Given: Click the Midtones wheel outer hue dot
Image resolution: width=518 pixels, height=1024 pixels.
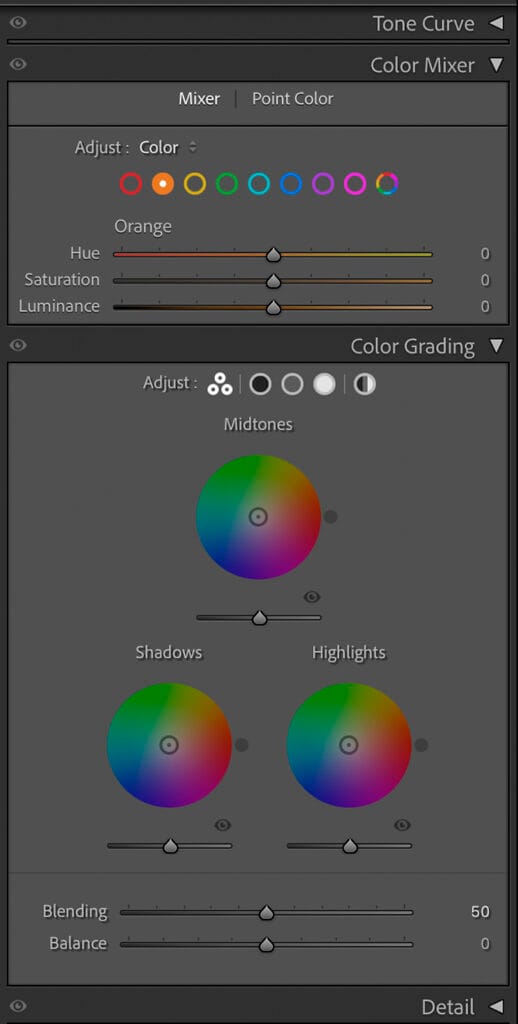Looking at the screenshot, I should (x=331, y=517).
